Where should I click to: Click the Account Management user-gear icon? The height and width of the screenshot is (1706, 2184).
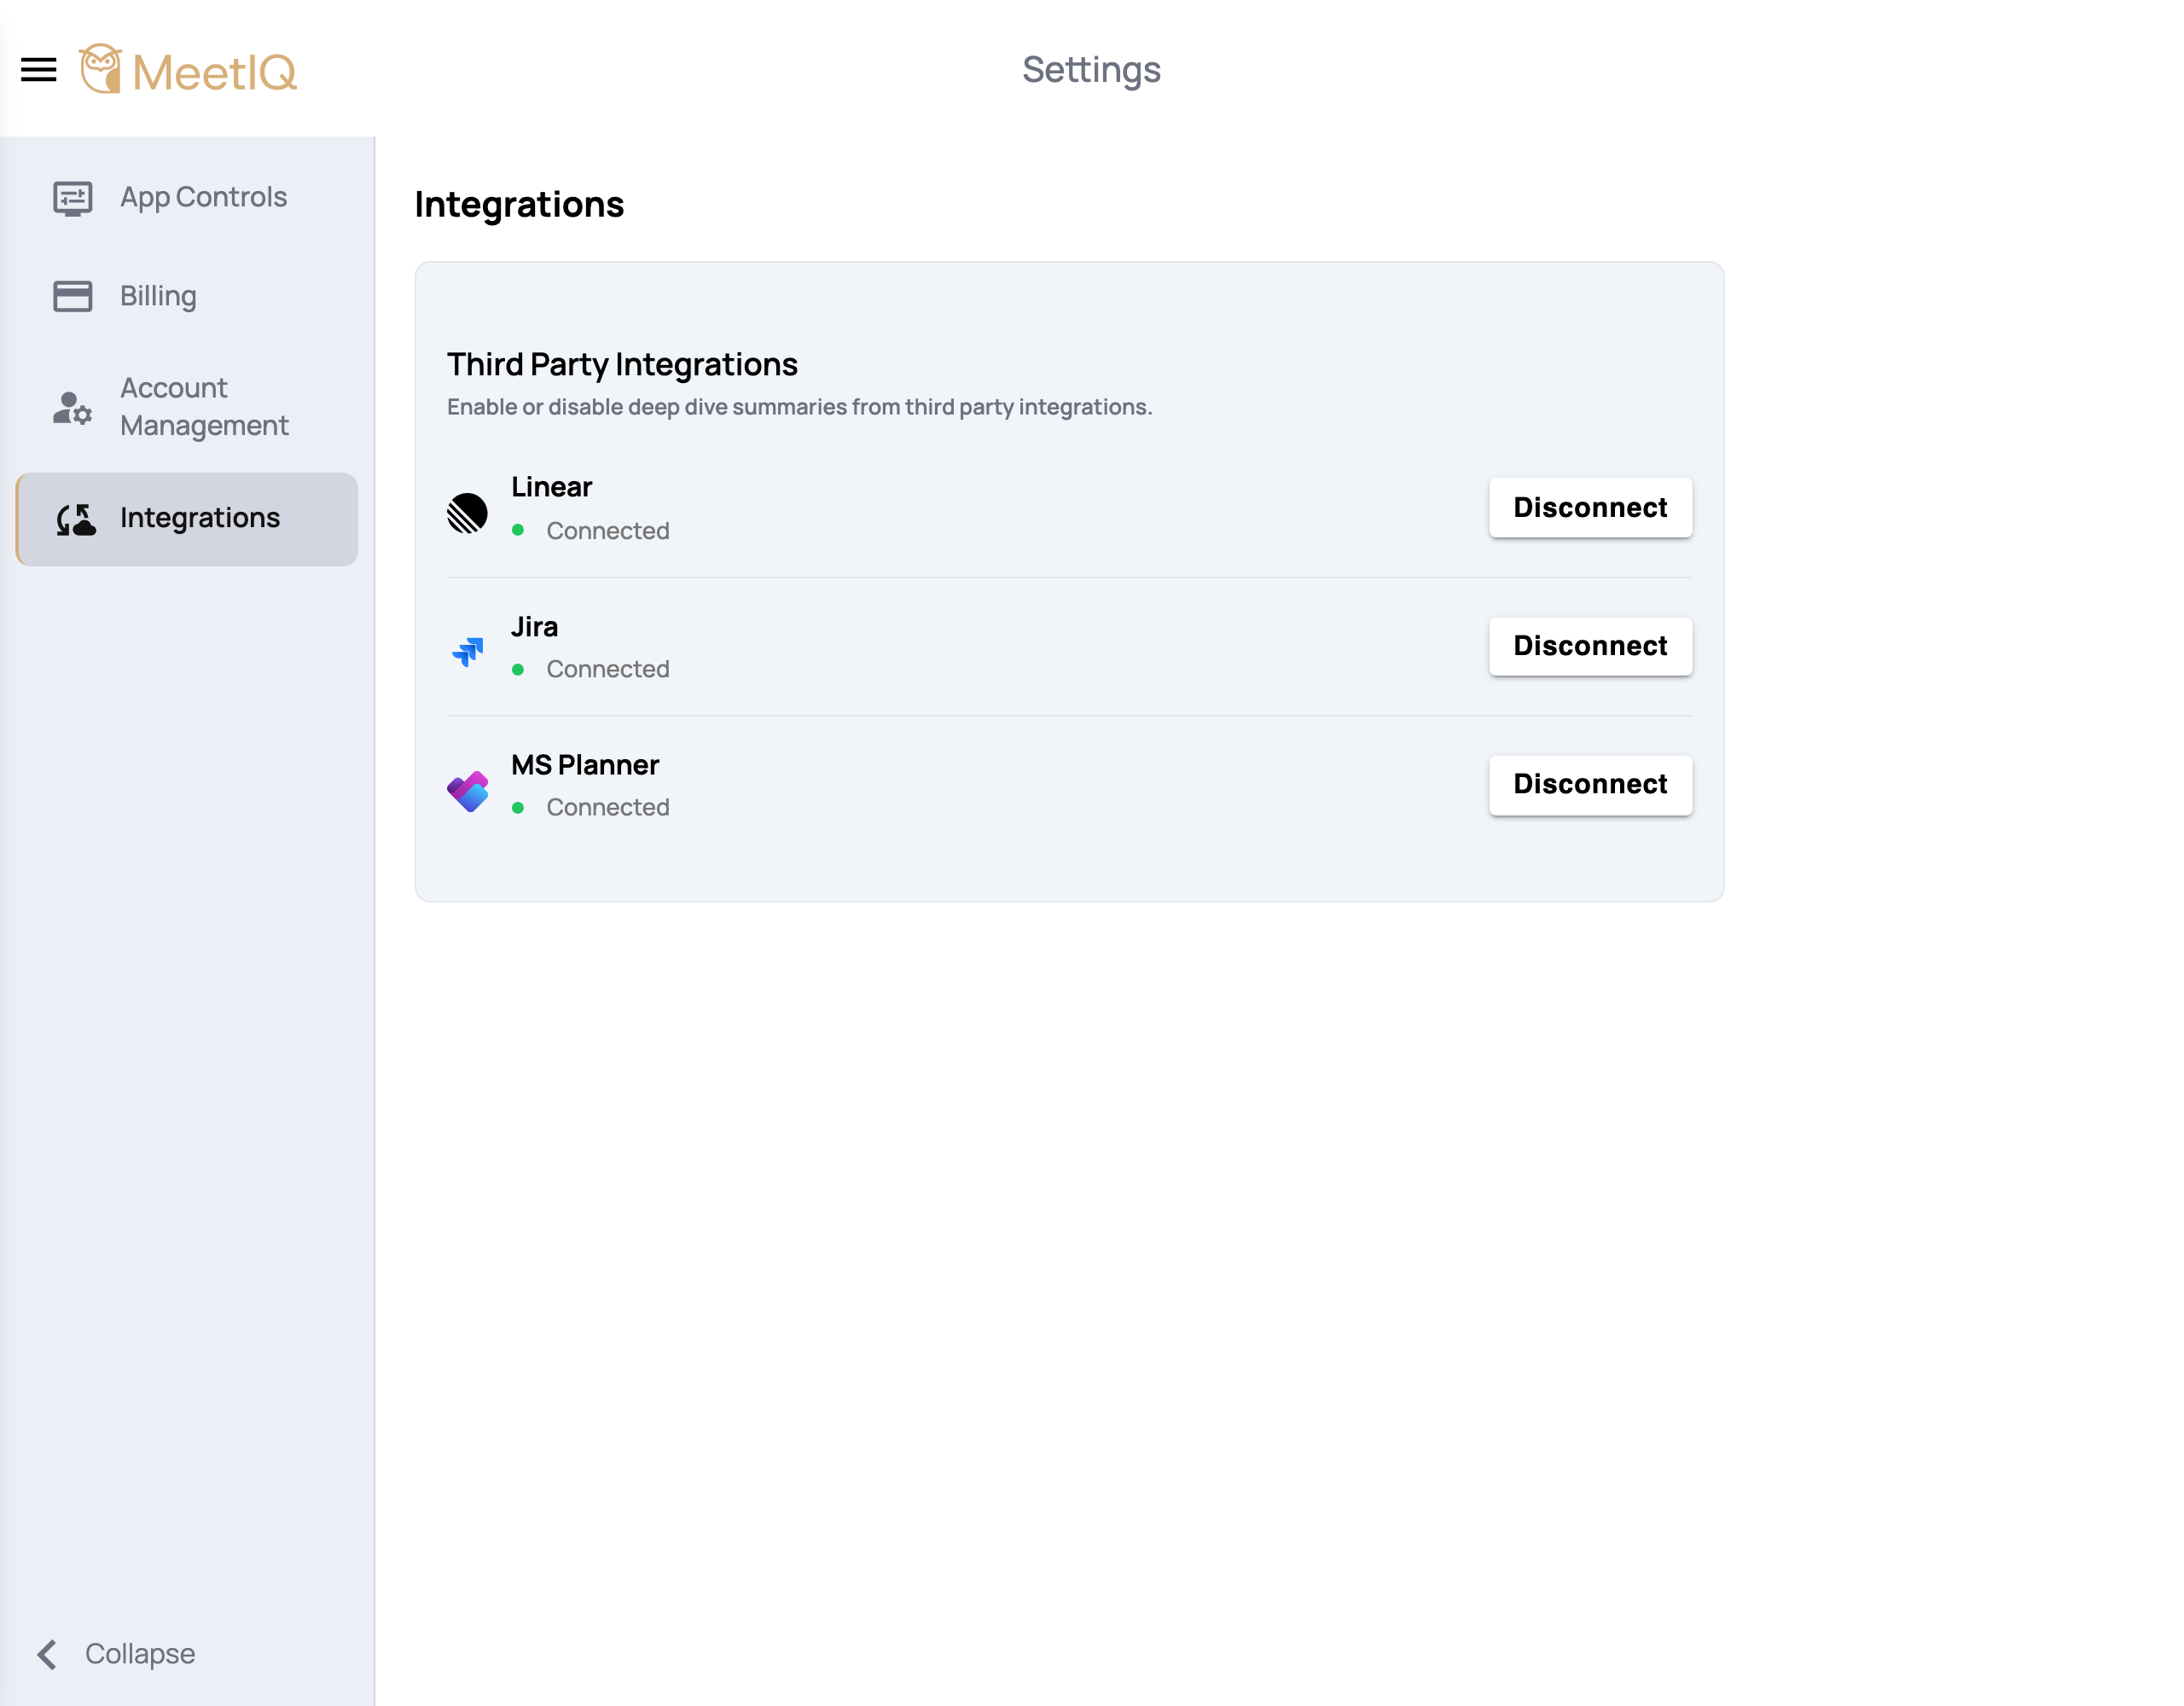(x=72, y=407)
